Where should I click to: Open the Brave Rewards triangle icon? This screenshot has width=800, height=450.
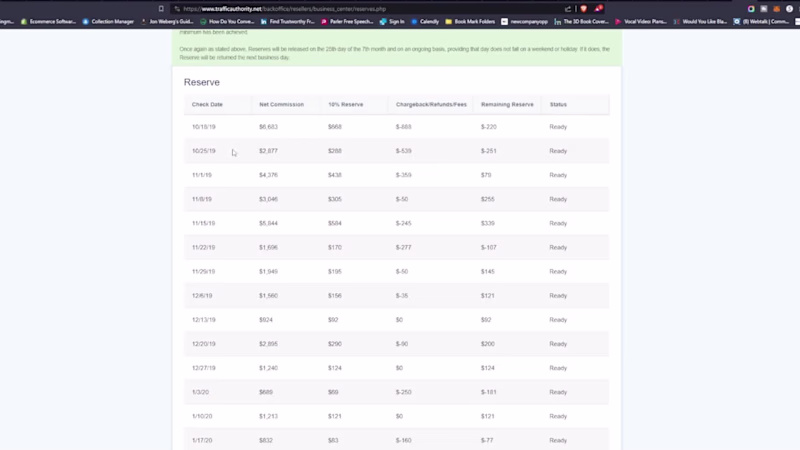click(x=598, y=9)
